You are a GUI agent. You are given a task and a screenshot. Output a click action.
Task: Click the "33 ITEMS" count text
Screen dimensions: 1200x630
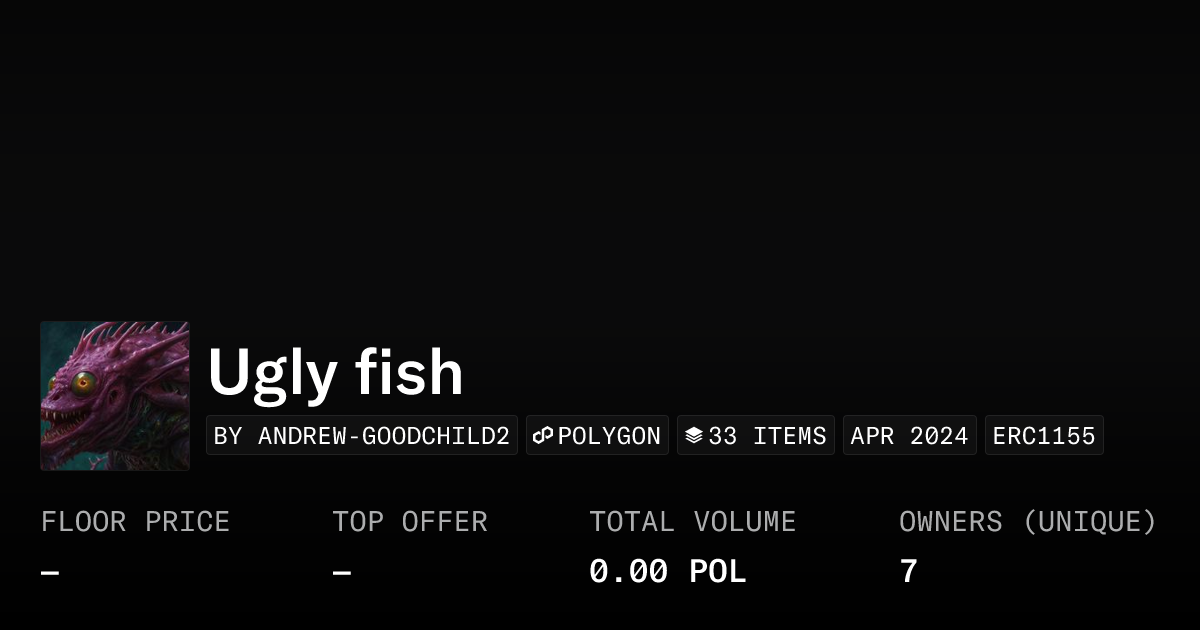click(x=767, y=436)
